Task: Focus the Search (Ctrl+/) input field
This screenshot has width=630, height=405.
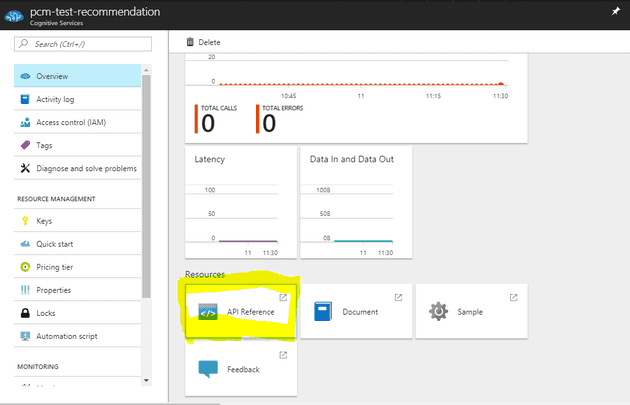Action: click(x=83, y=44)
